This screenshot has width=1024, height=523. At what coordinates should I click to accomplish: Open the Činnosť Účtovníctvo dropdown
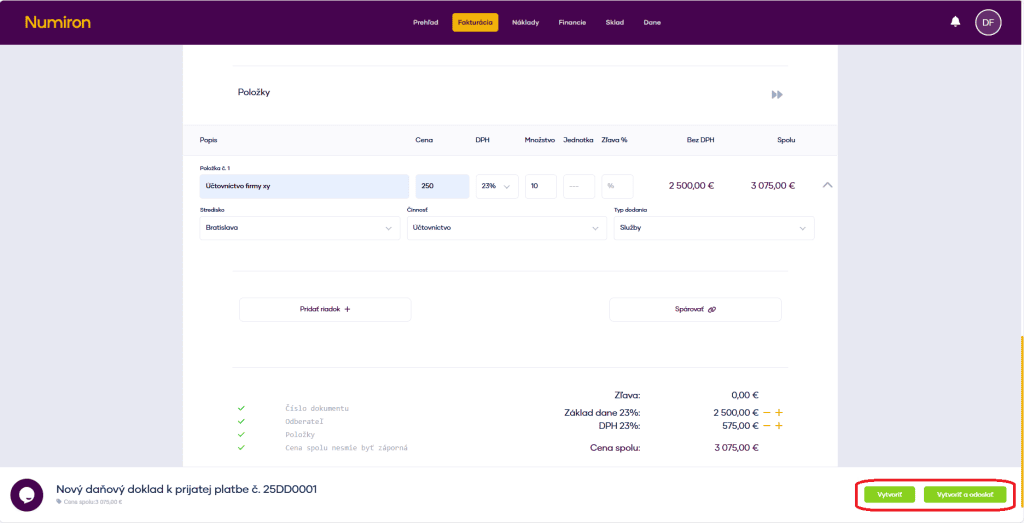pos(506,228)
